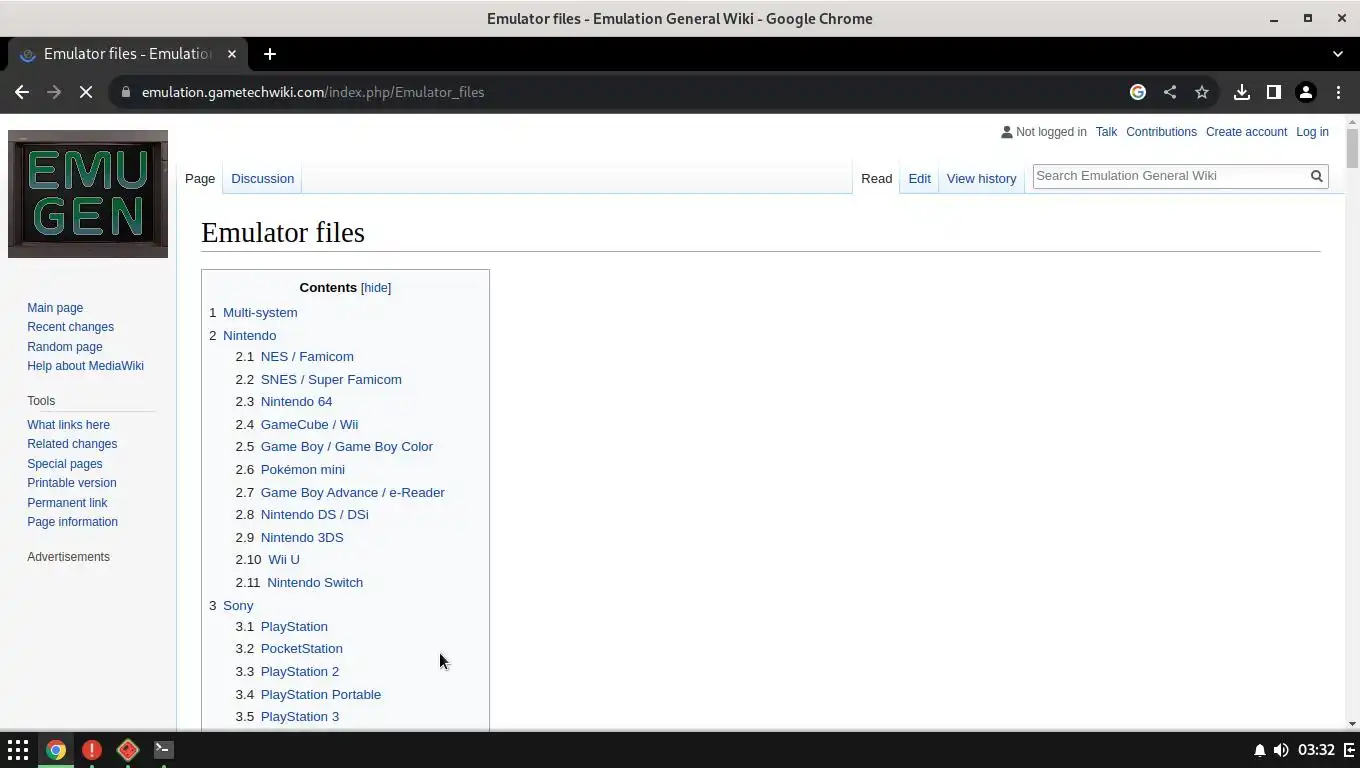
Task: Click the logout icon in tray
Action: pyautogui.click(x=1349, y=750)
